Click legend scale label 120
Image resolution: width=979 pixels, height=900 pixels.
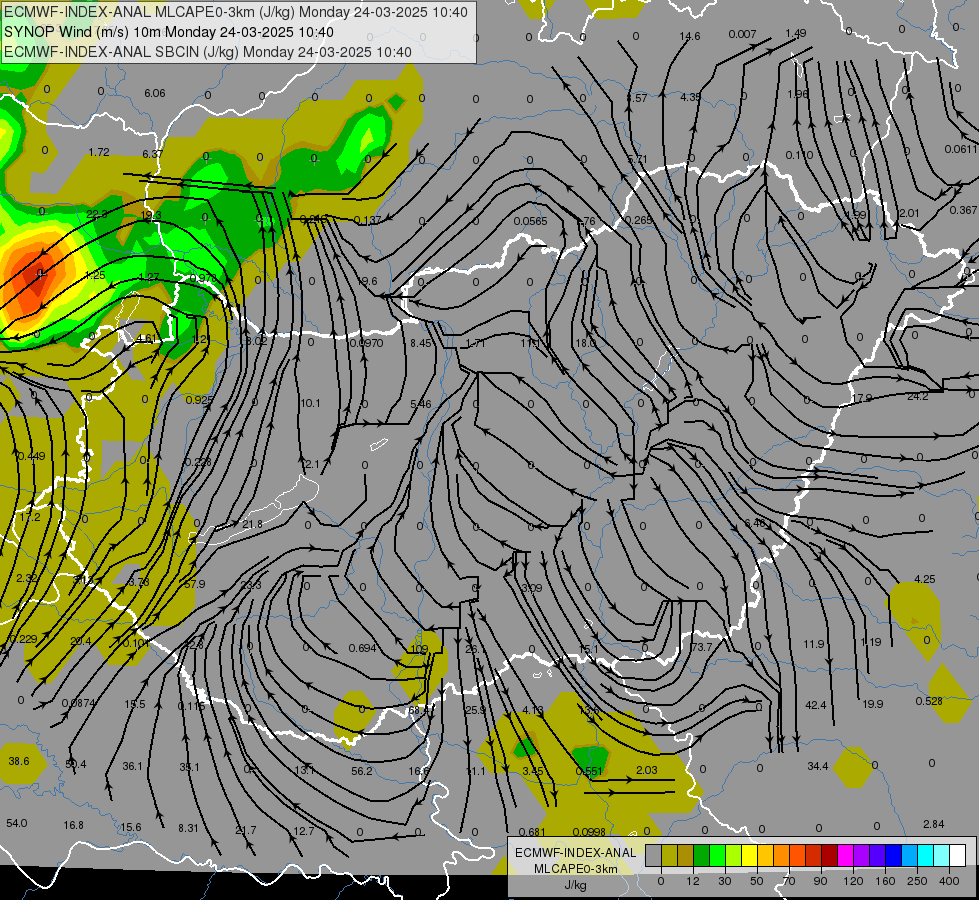(853, 881)
